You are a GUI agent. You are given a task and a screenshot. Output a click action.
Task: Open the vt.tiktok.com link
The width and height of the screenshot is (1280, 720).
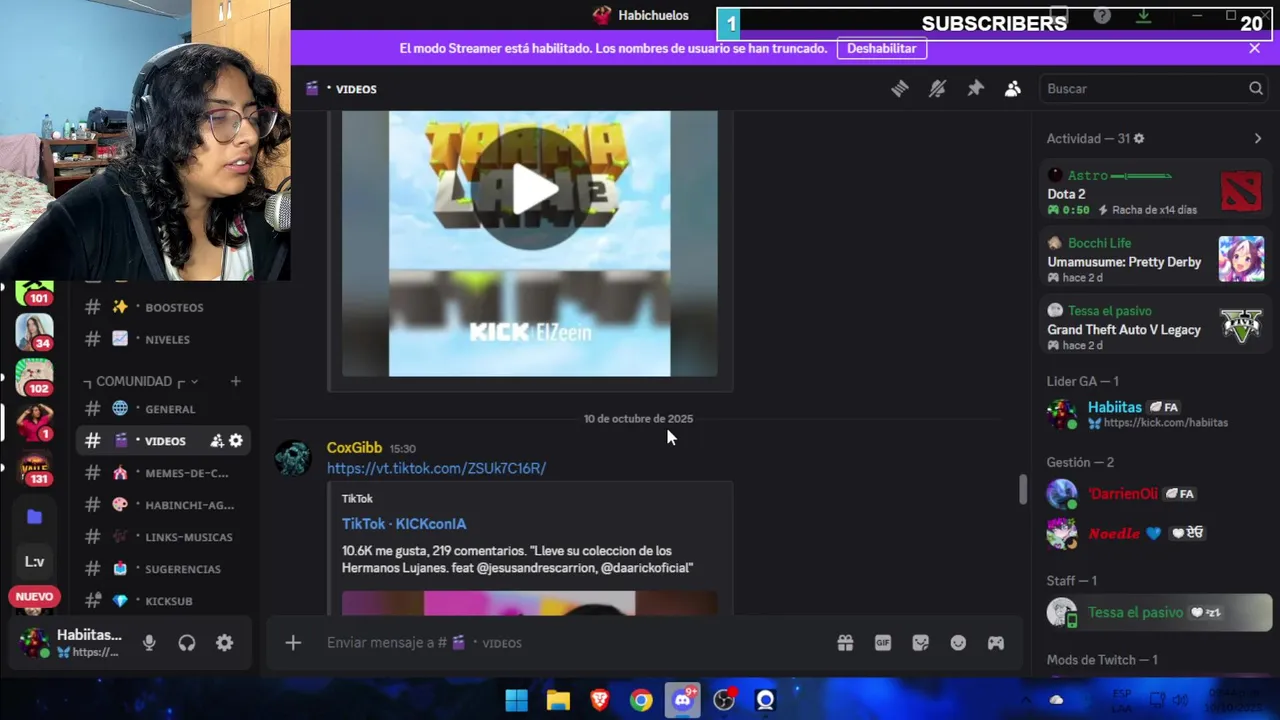pos(436,468)
